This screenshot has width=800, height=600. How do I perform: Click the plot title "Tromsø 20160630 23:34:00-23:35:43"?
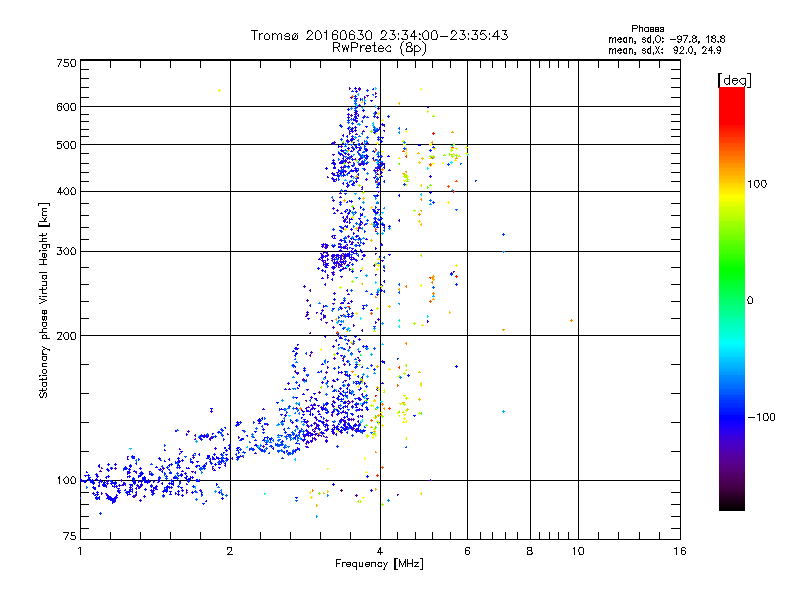[379, 35]
